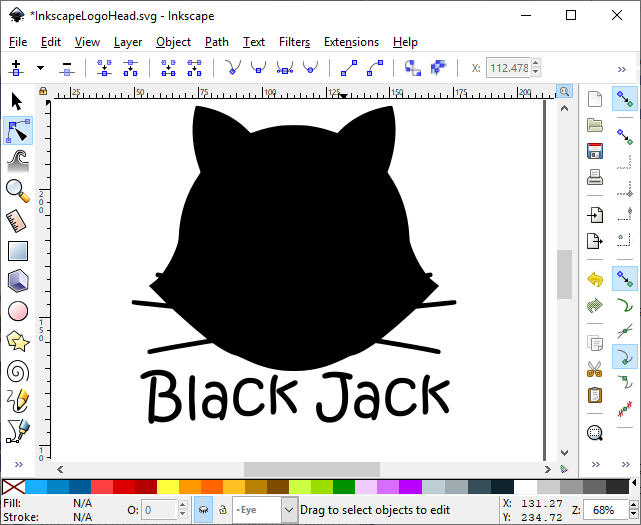The height and width of the screenshot is (525, 641).
Task: Open insert node options dropdown arrow
Action: coord(40,68)
